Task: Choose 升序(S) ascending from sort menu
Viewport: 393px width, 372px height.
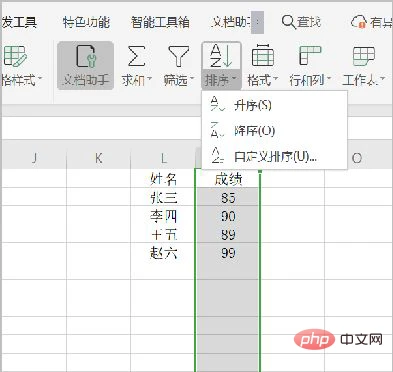Action: point(253,106)
